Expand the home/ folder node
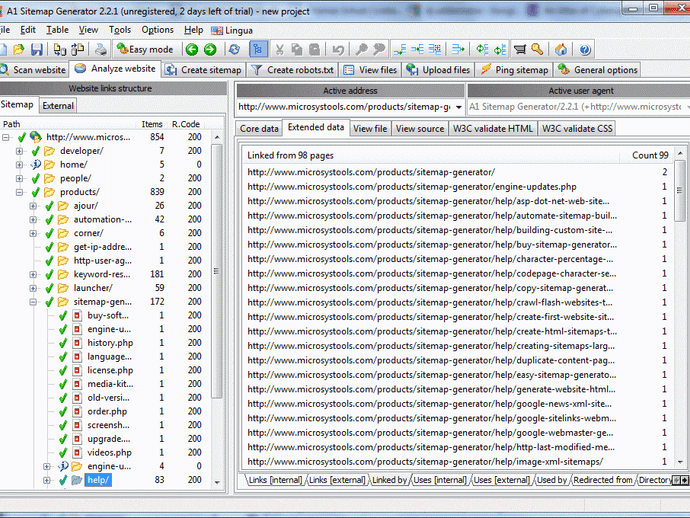The image size is (690, 518). [x=19, y=165]
